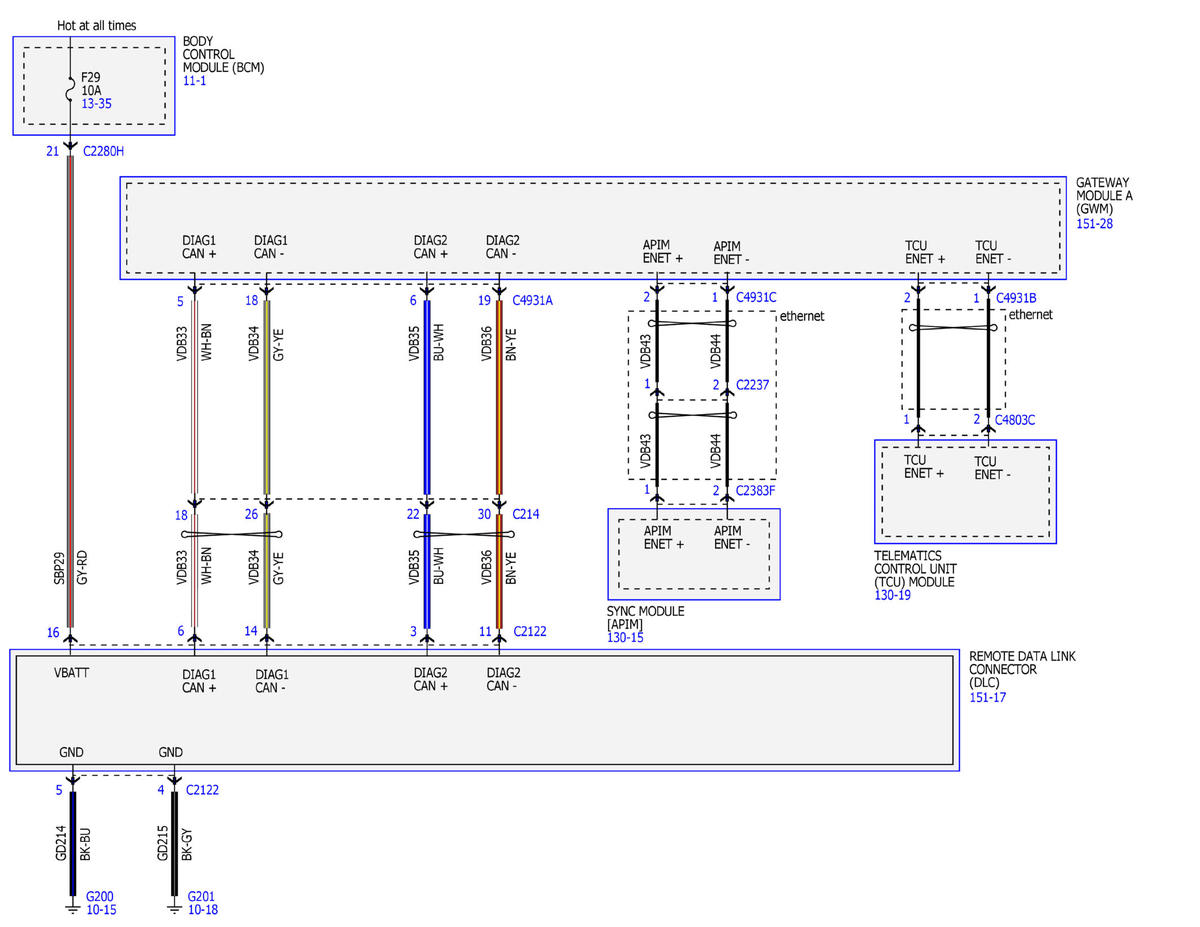This screenshot has height=927, width=1200.
Task: Click the ethernet twist symbol below C4931C
Action: (692, 324)
